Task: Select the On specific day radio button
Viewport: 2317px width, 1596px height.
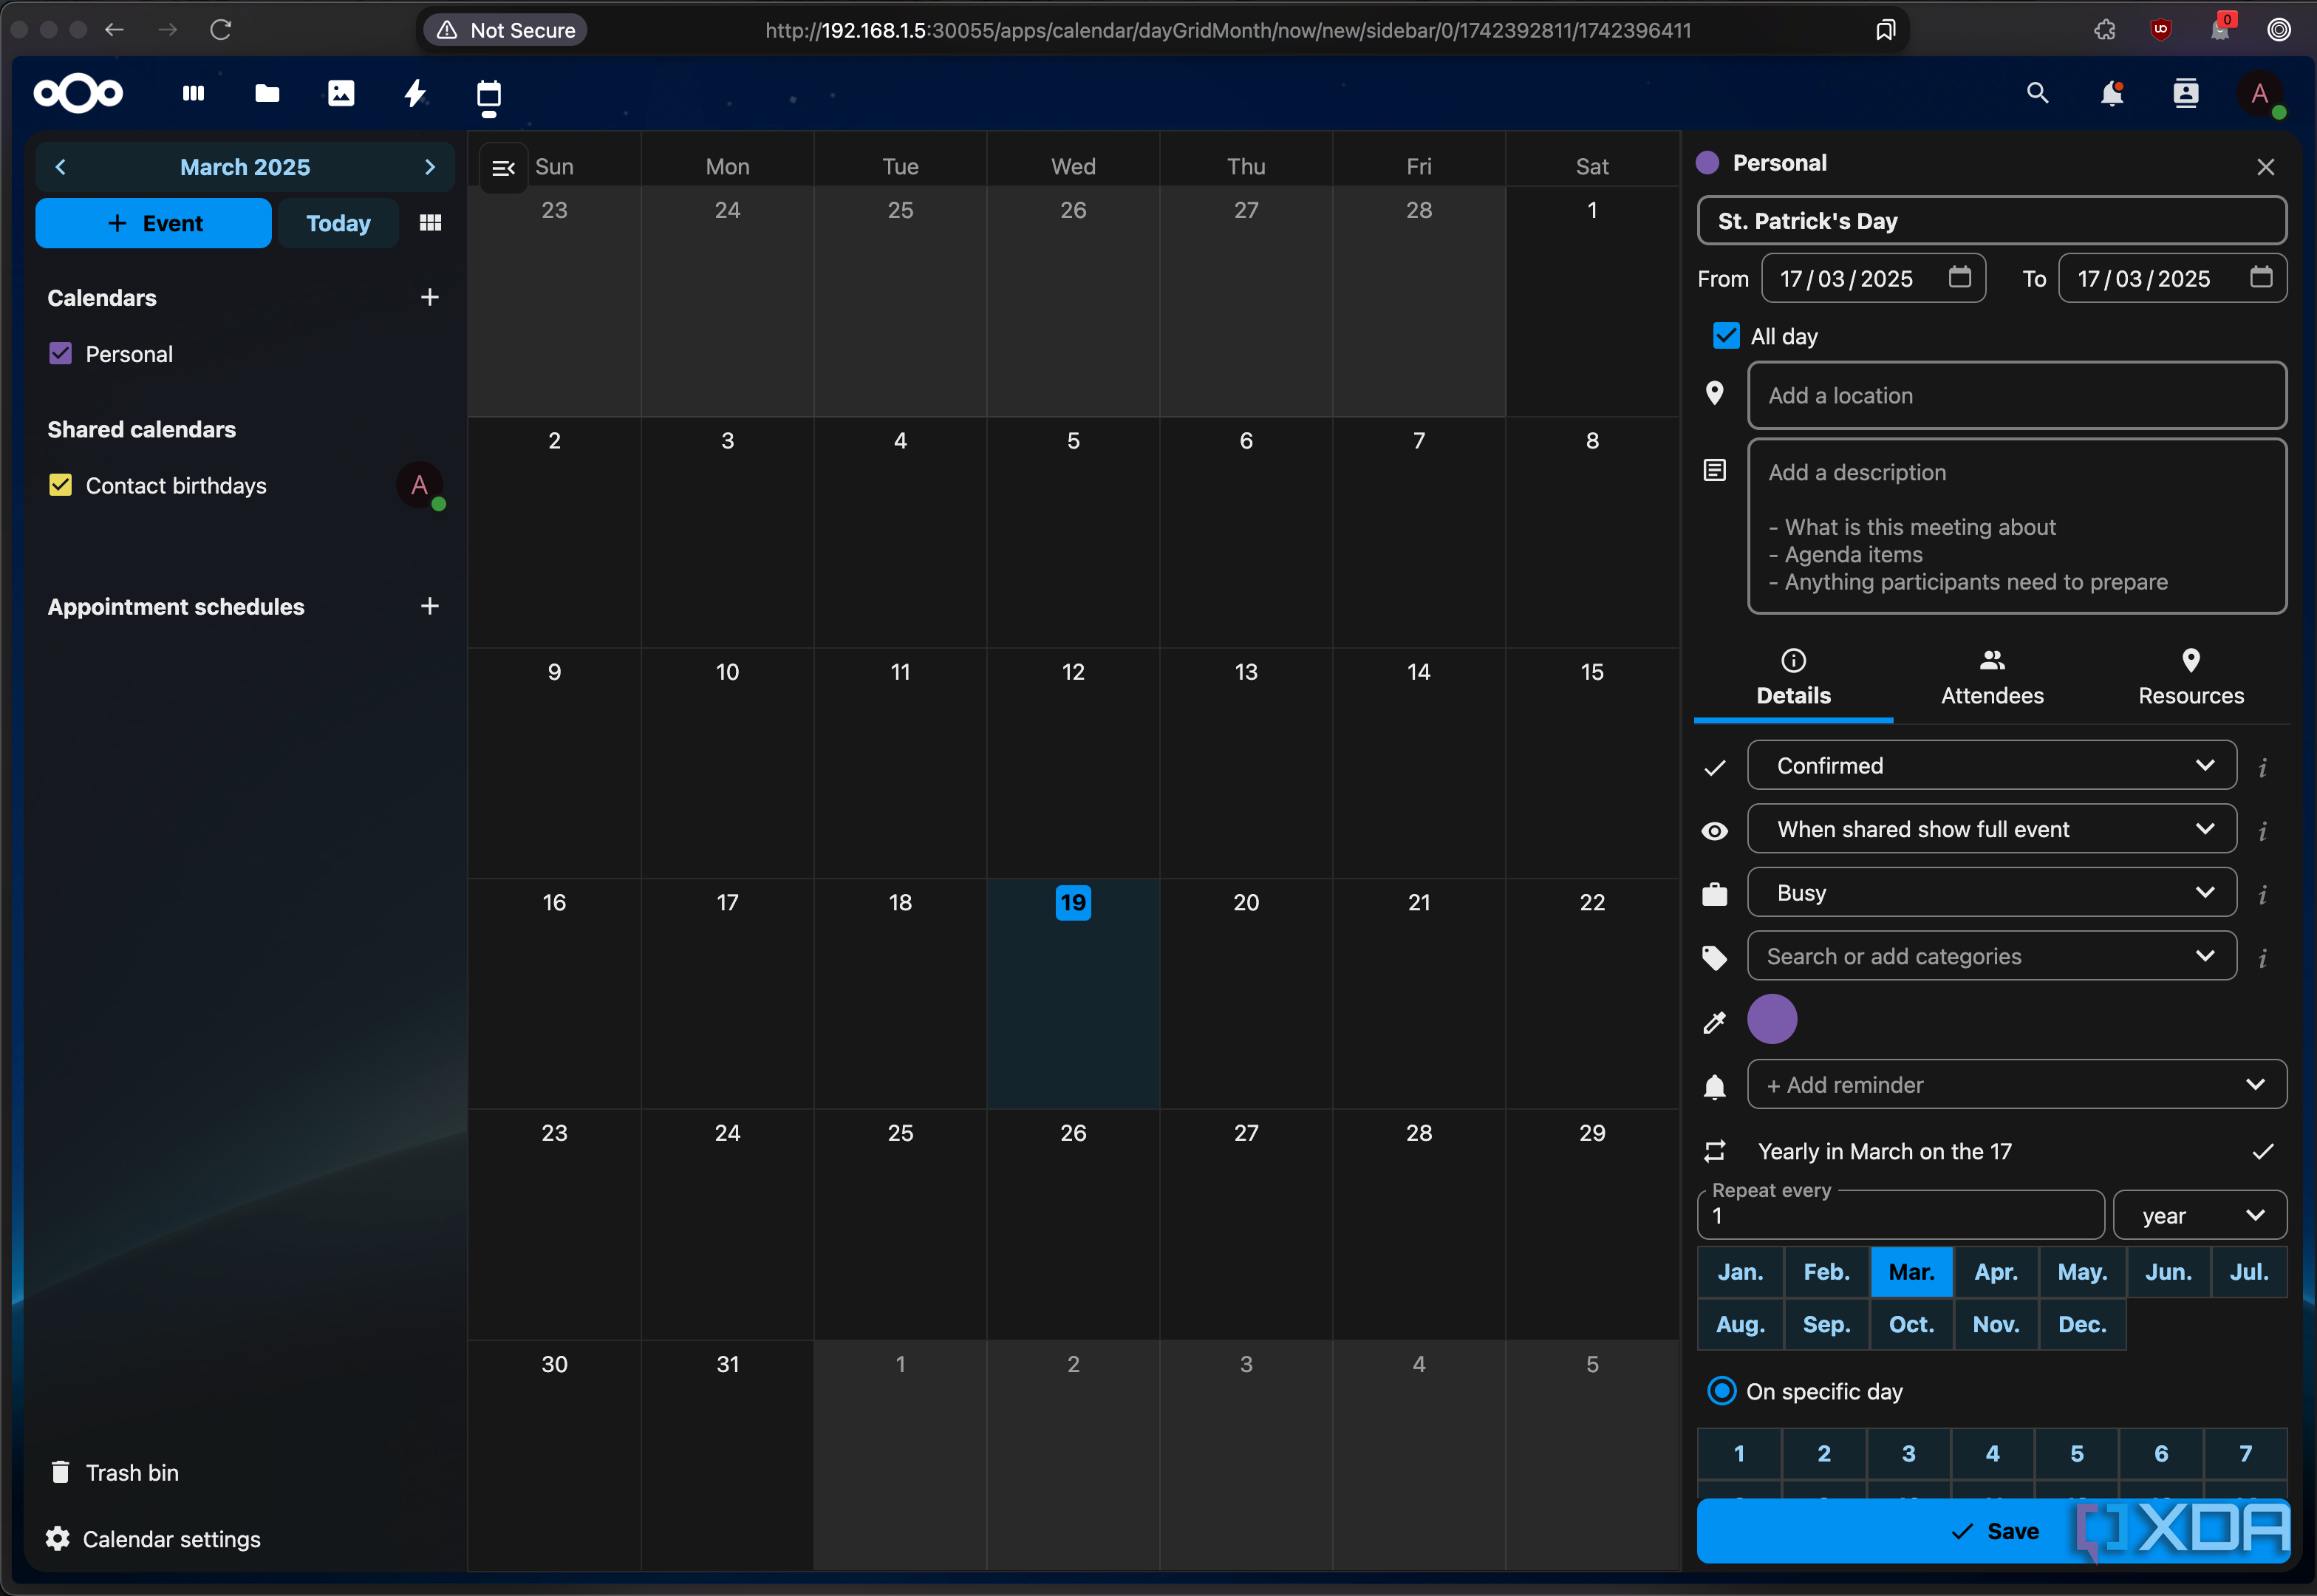Action: pos(1722,1390)
